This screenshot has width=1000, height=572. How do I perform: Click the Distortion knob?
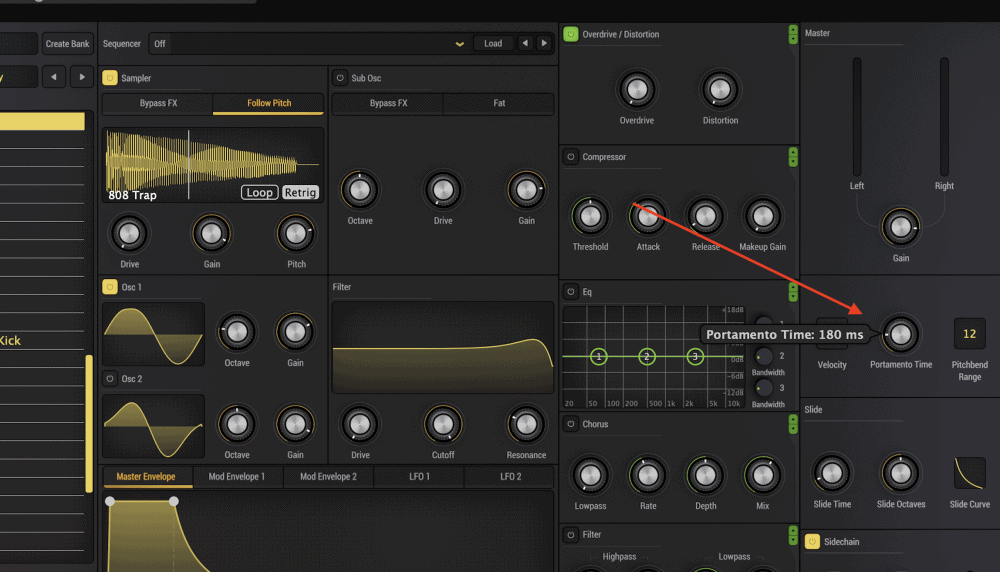(x=720, y=90)
